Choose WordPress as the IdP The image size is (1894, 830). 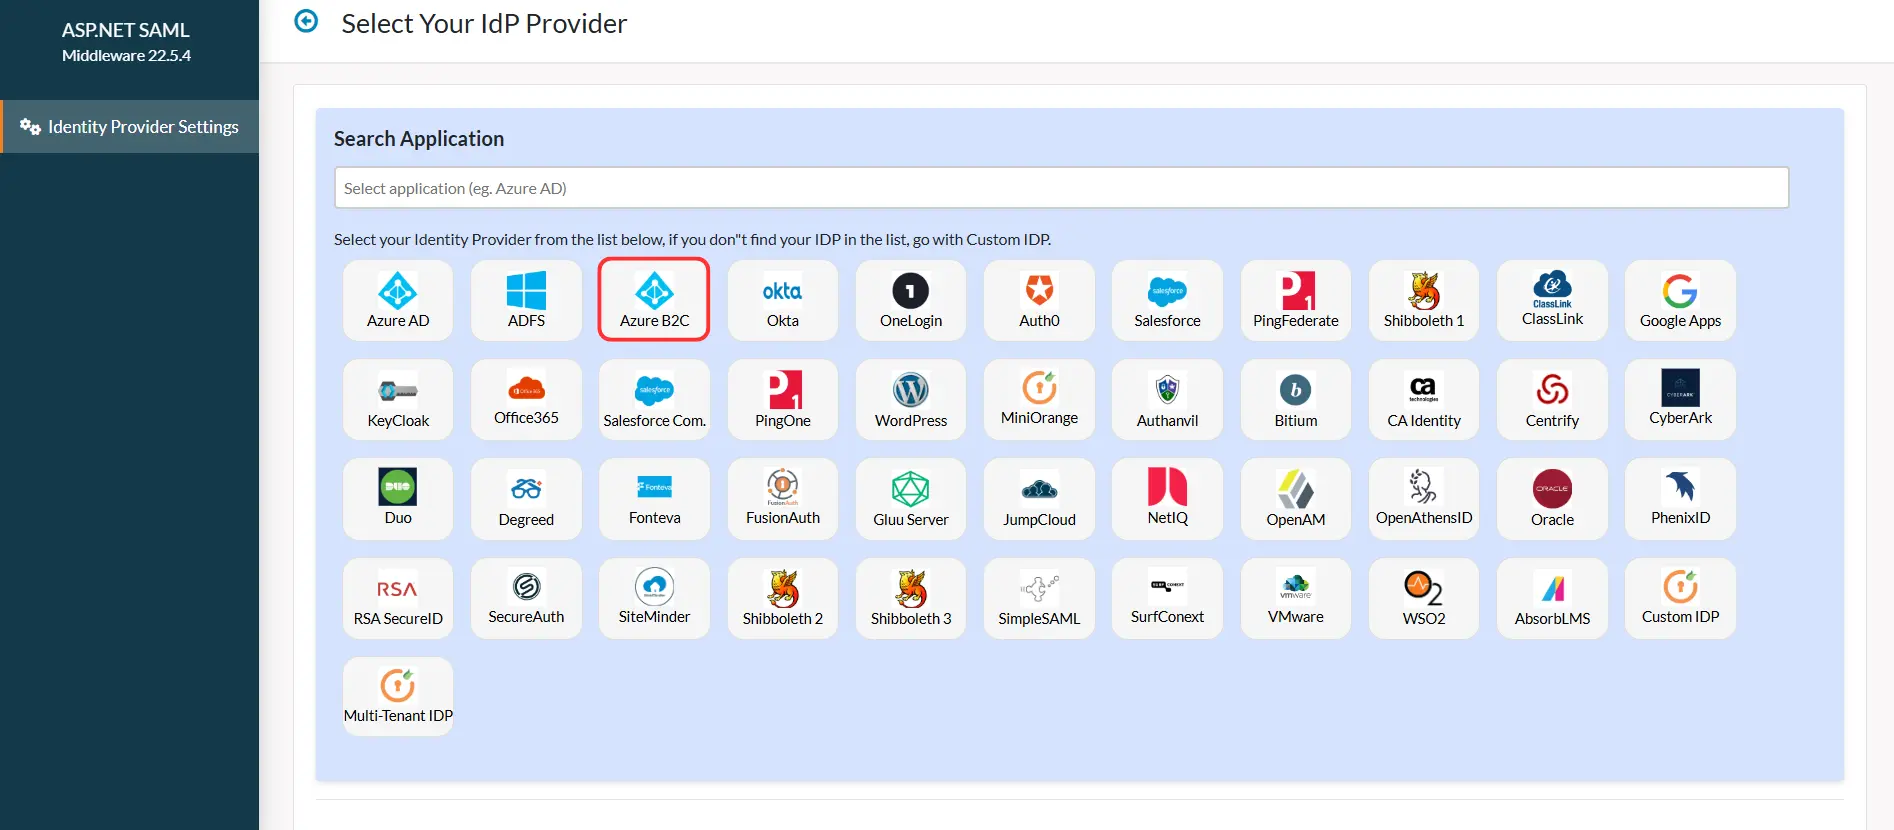(x=911, y=399)
